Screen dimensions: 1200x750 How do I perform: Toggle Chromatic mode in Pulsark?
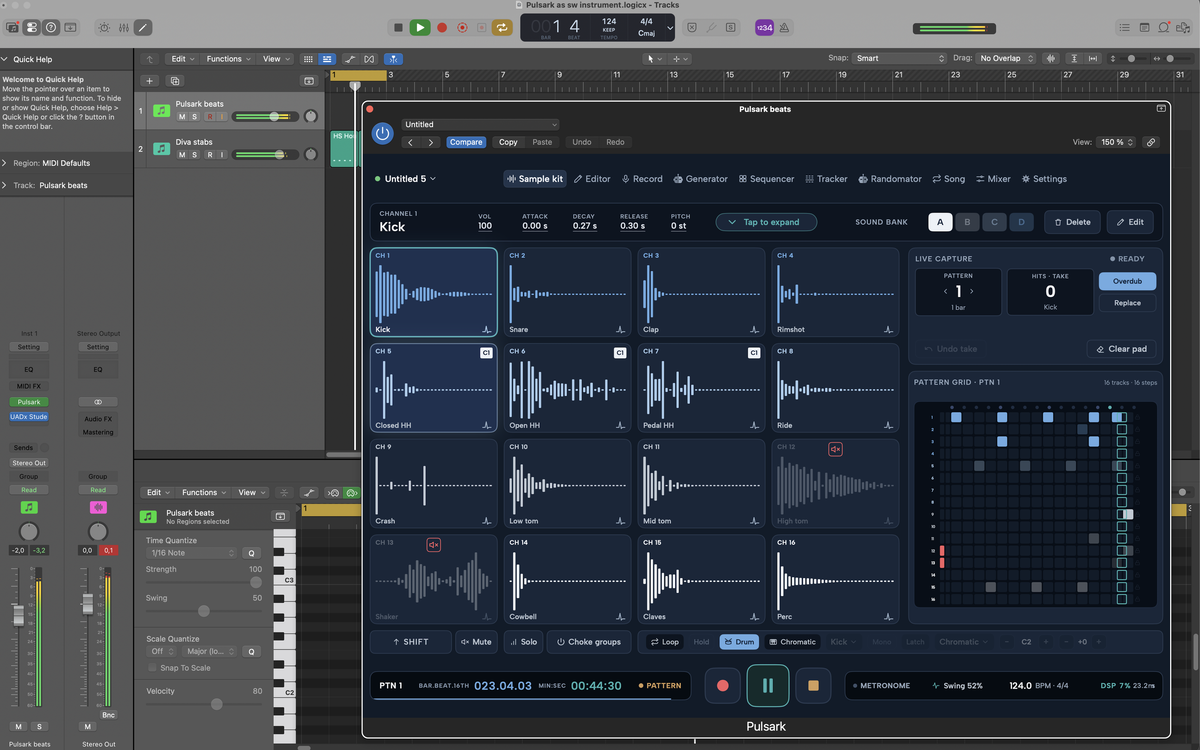click(x=792, y=642)
